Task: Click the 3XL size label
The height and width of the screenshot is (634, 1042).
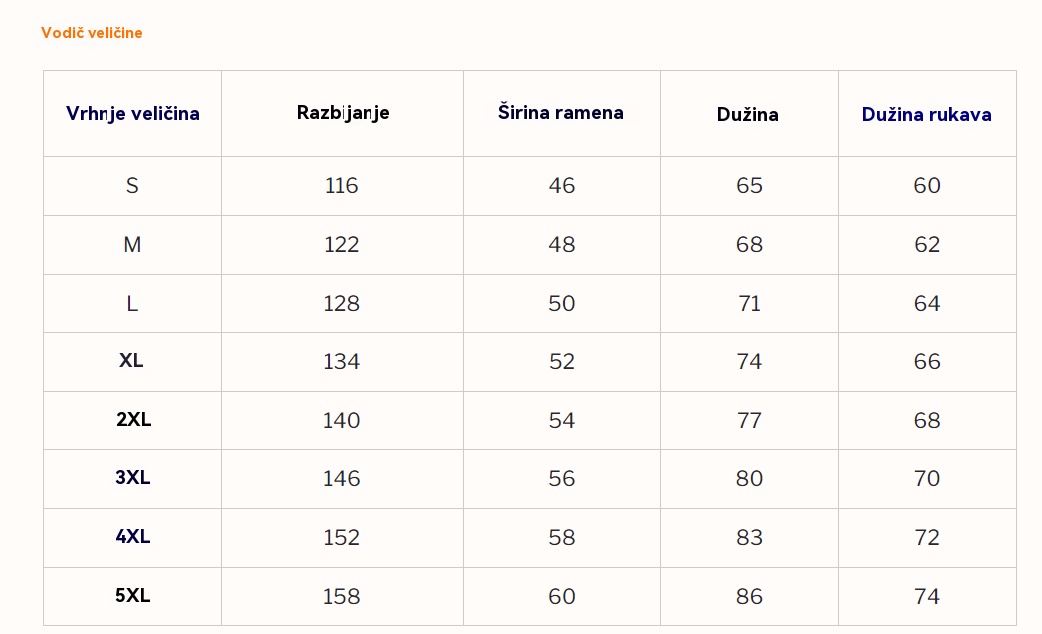Action: tap(133, 478)
